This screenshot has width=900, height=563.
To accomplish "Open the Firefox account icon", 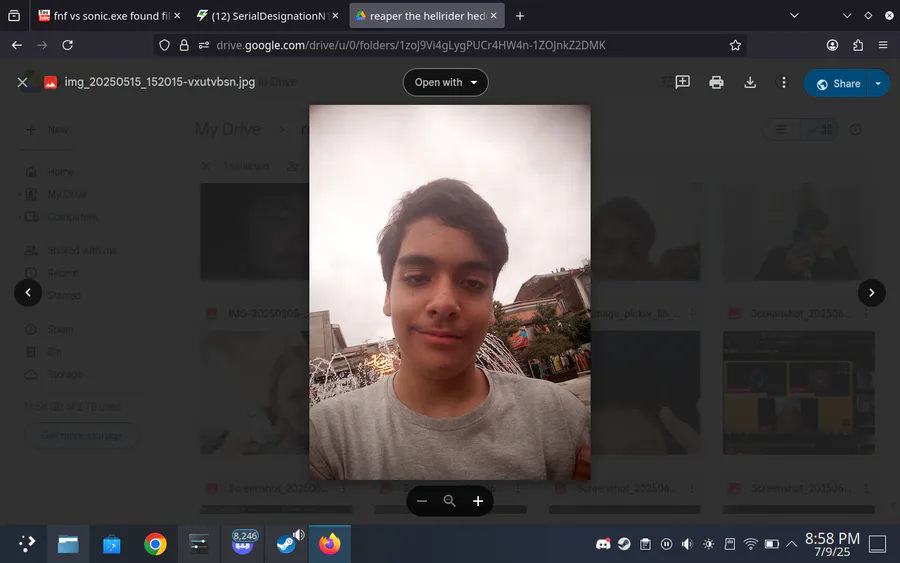I will [832, 45].
